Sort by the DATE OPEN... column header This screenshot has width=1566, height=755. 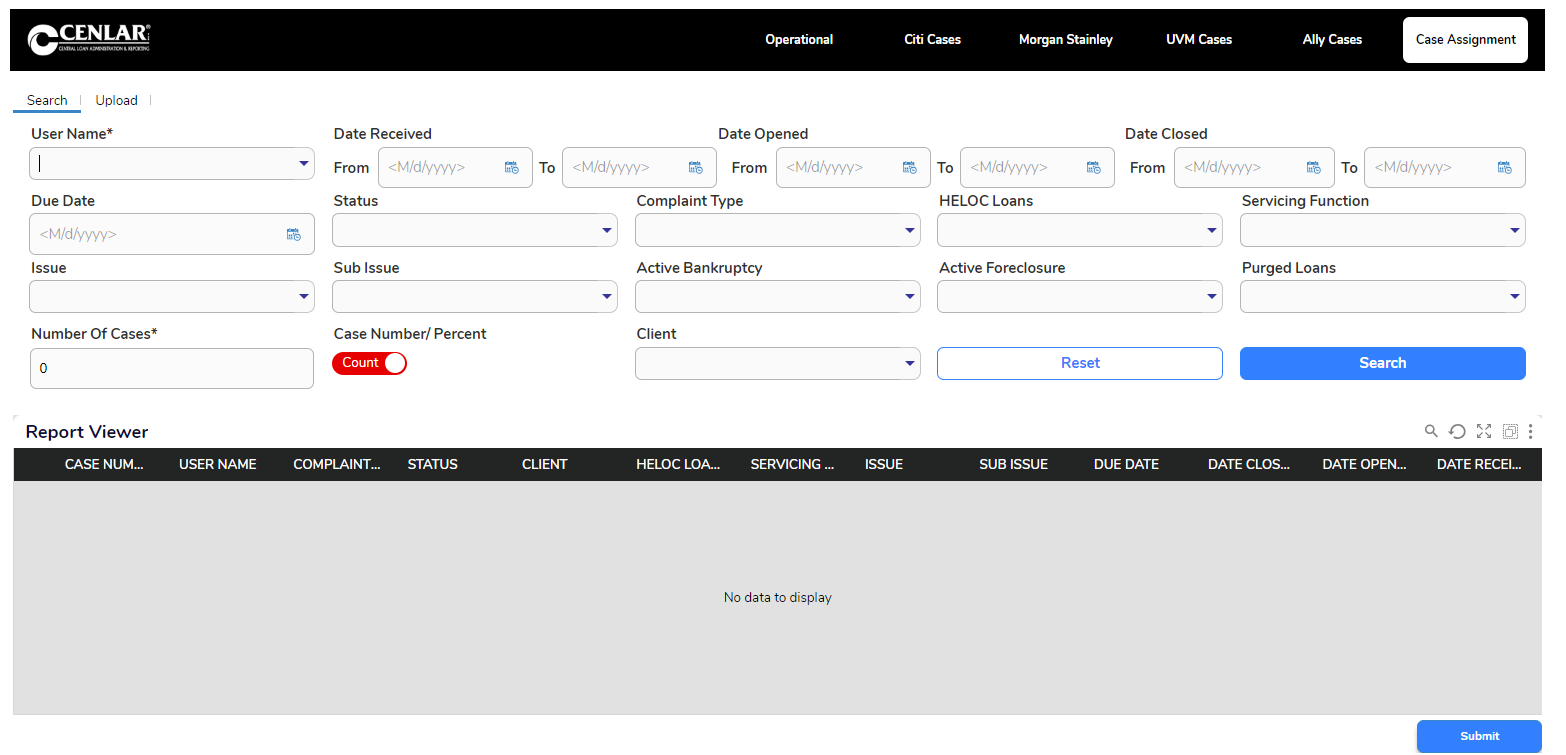tap(1364, 465)
